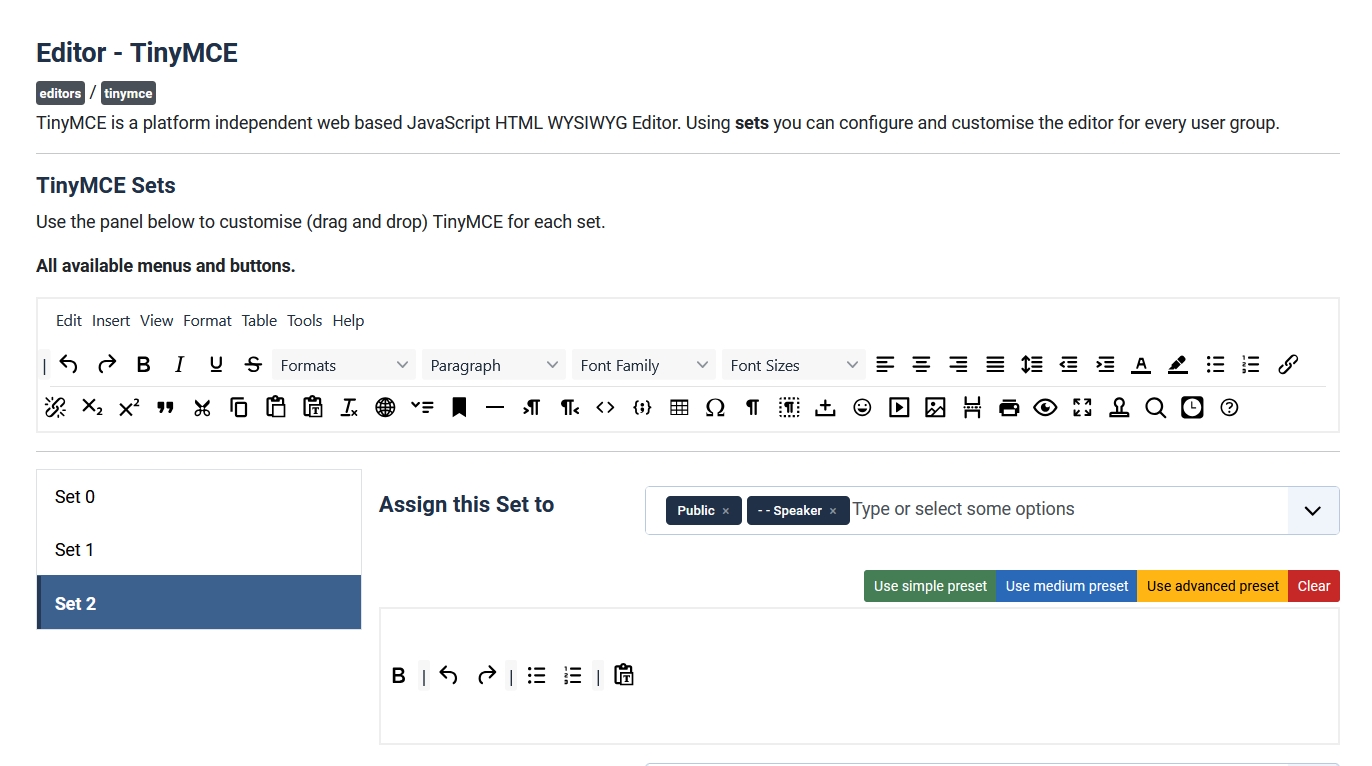Click the Insert emoticon smiley icon
1372x766 pixels.
point(862,407)
